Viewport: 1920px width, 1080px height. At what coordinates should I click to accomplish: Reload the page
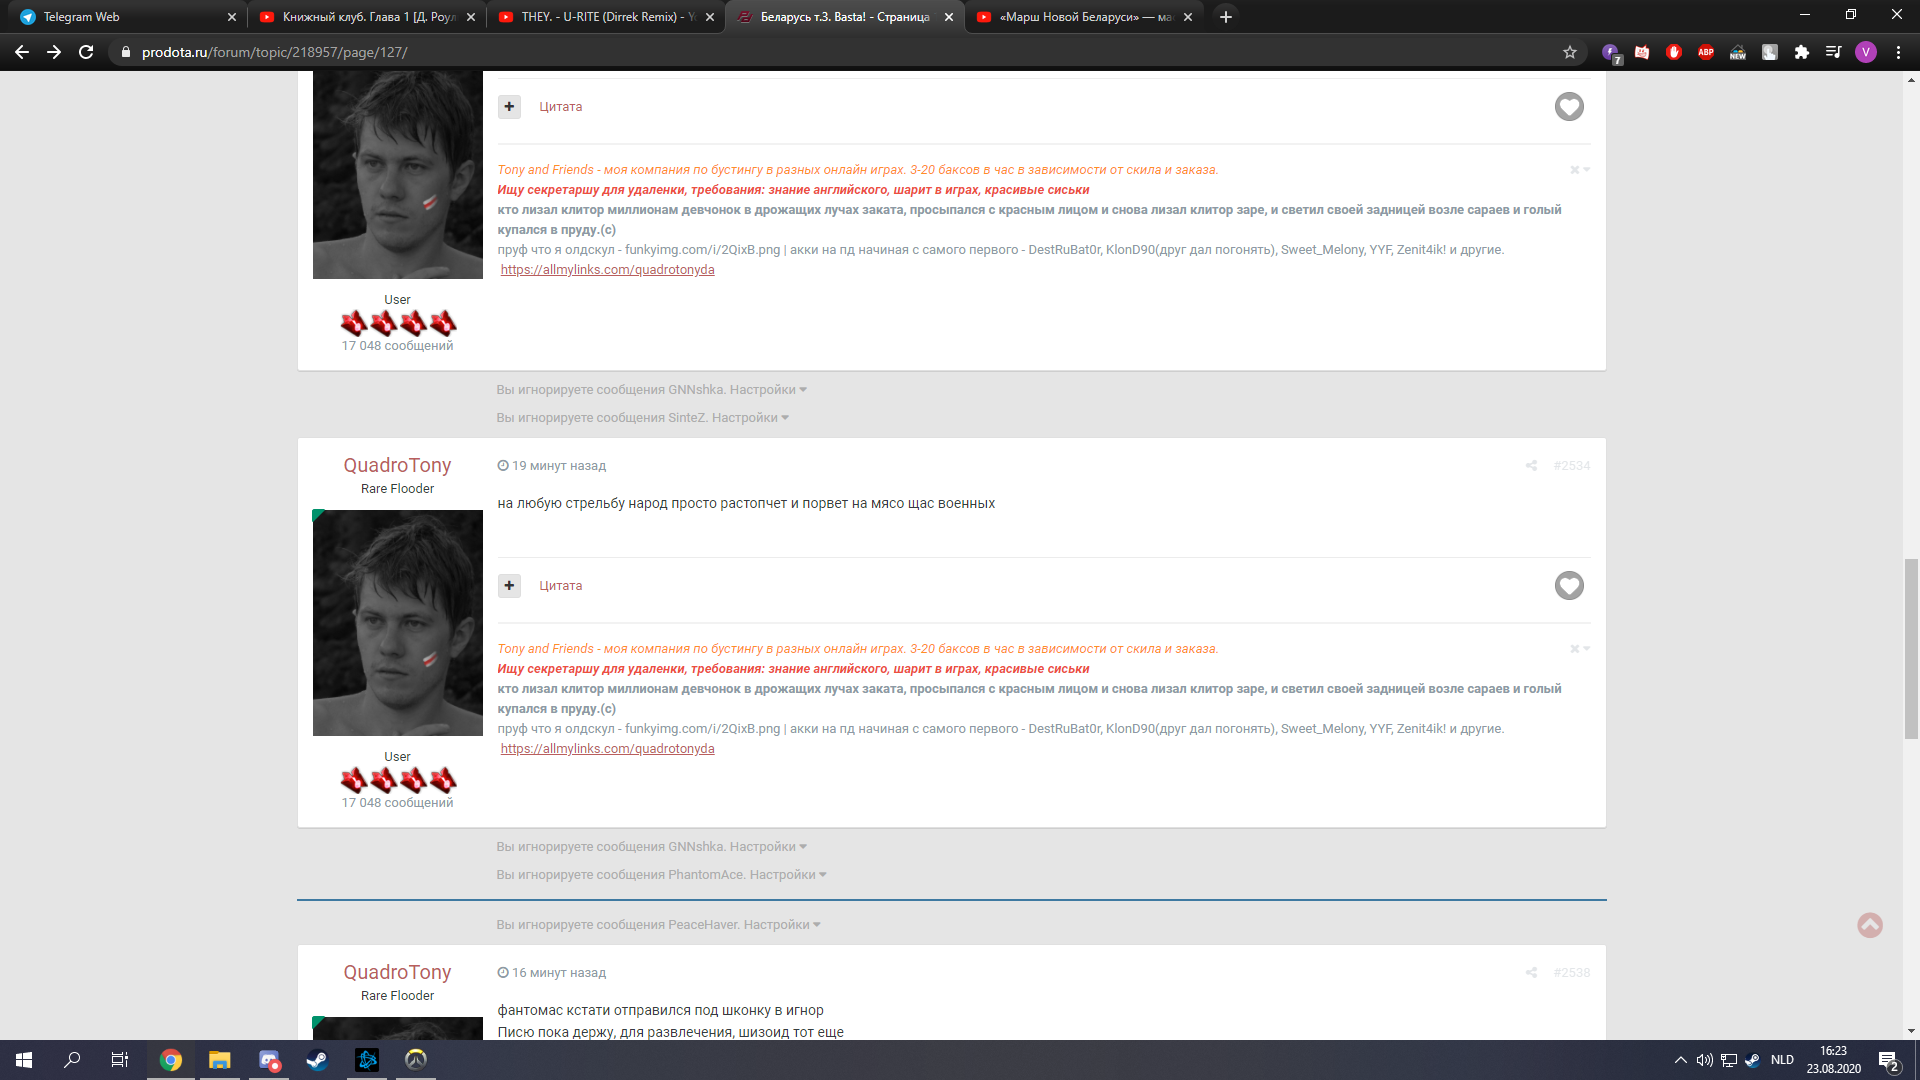pos(86,52)
